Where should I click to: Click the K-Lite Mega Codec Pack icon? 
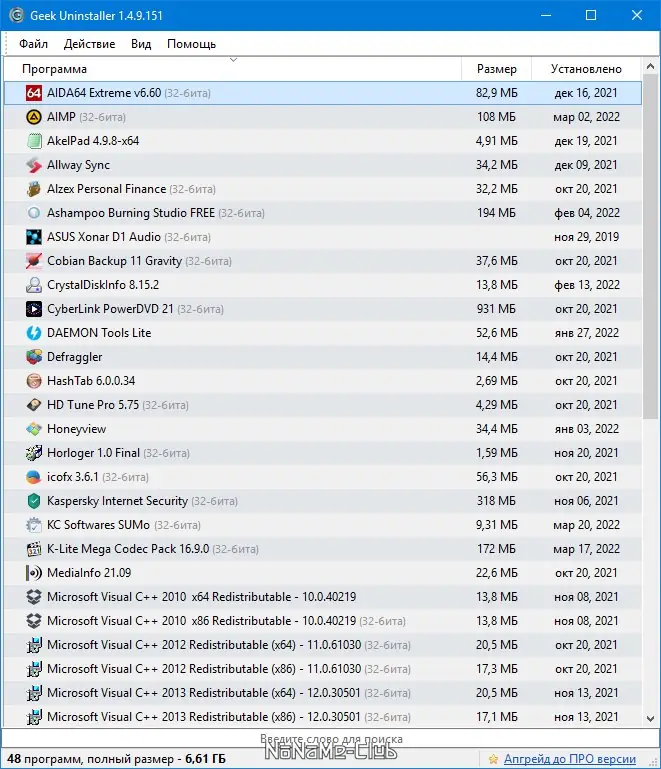click(x=34, y=549)
